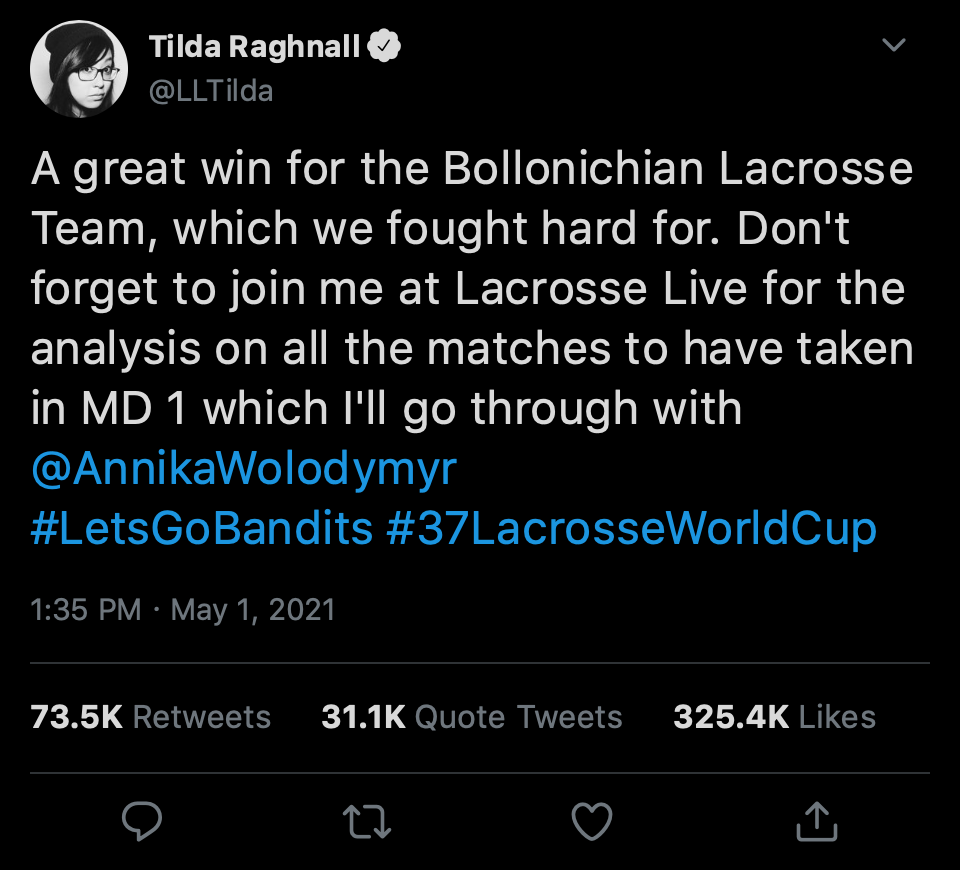Screen dimensions: 960x870
Task: Expand the tweet options chevron menu
Action: click(x=893, y=46)
